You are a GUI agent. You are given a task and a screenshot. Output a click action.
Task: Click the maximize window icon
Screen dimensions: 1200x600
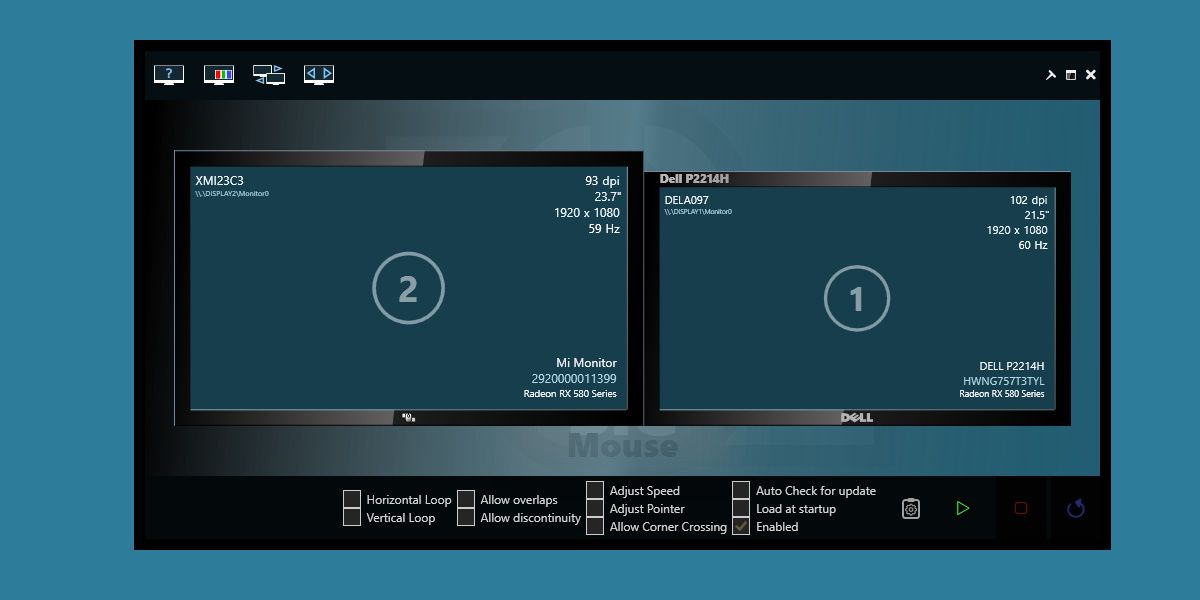(x=1071, y=75)
